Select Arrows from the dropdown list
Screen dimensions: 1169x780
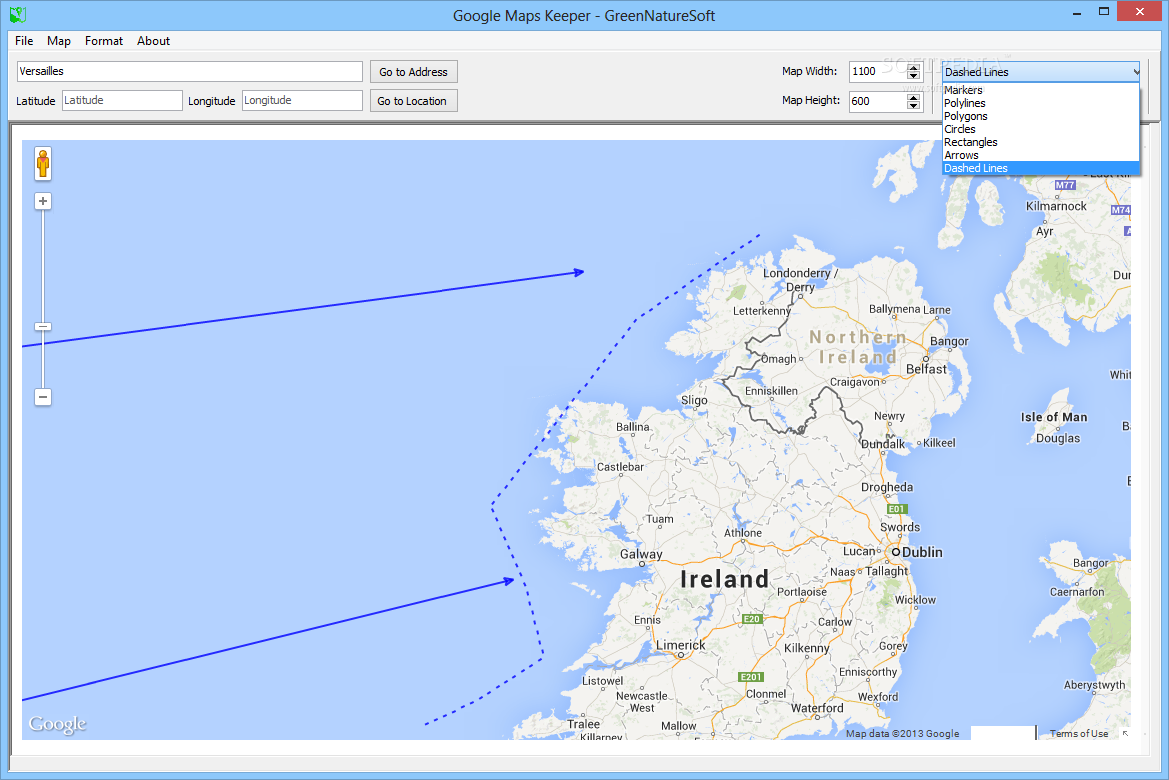tap(1041, 155)
